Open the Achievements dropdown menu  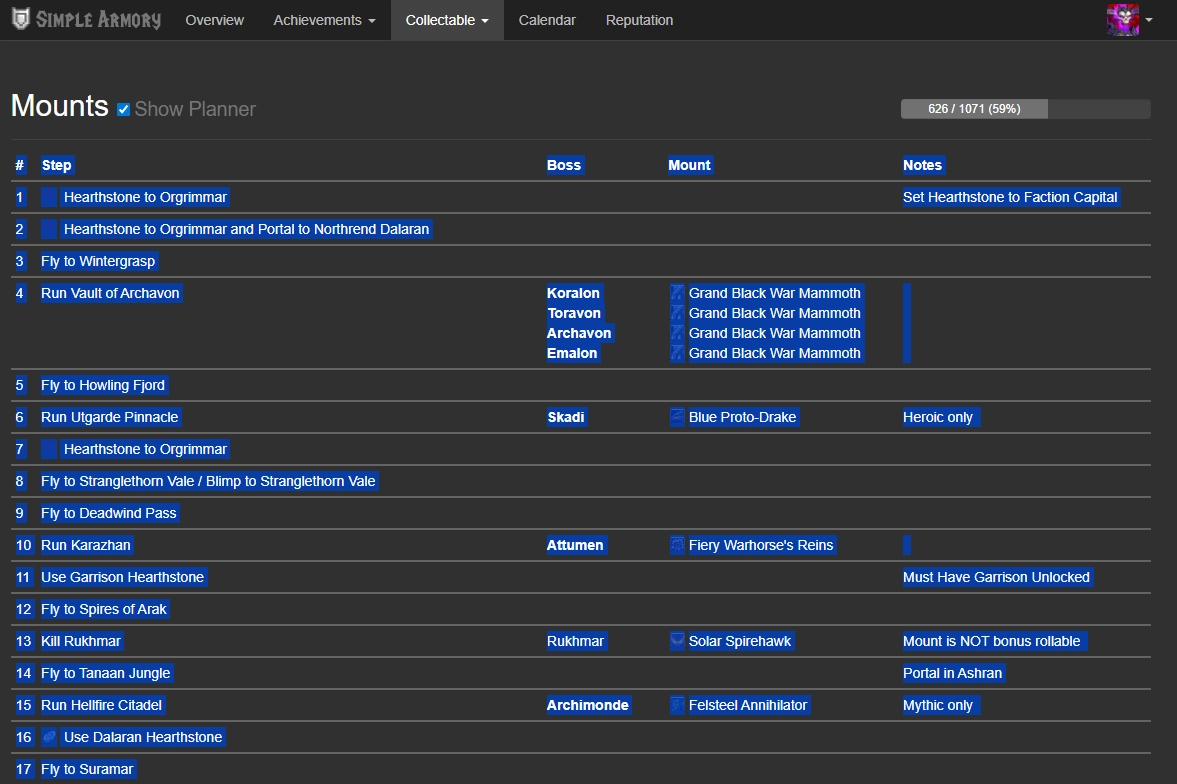pos(324,20)
